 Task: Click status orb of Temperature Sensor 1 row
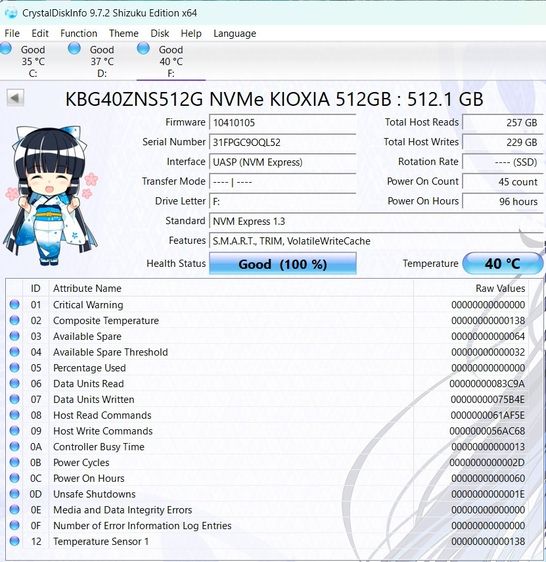14,541
